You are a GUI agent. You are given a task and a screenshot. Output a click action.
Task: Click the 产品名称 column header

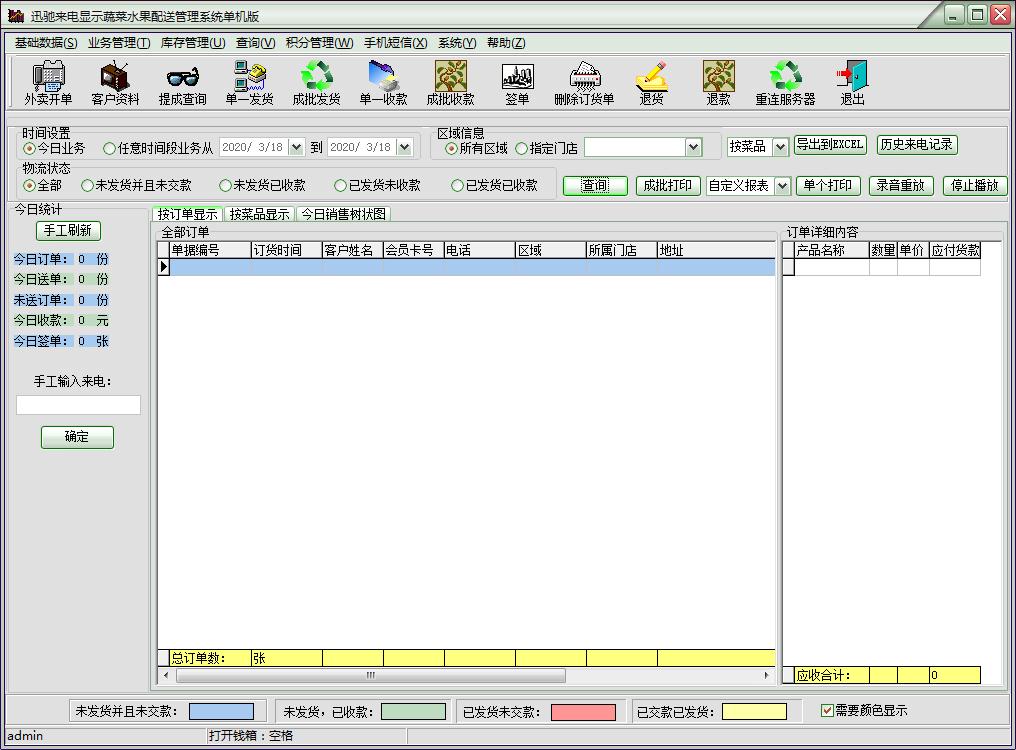[832, 250]
